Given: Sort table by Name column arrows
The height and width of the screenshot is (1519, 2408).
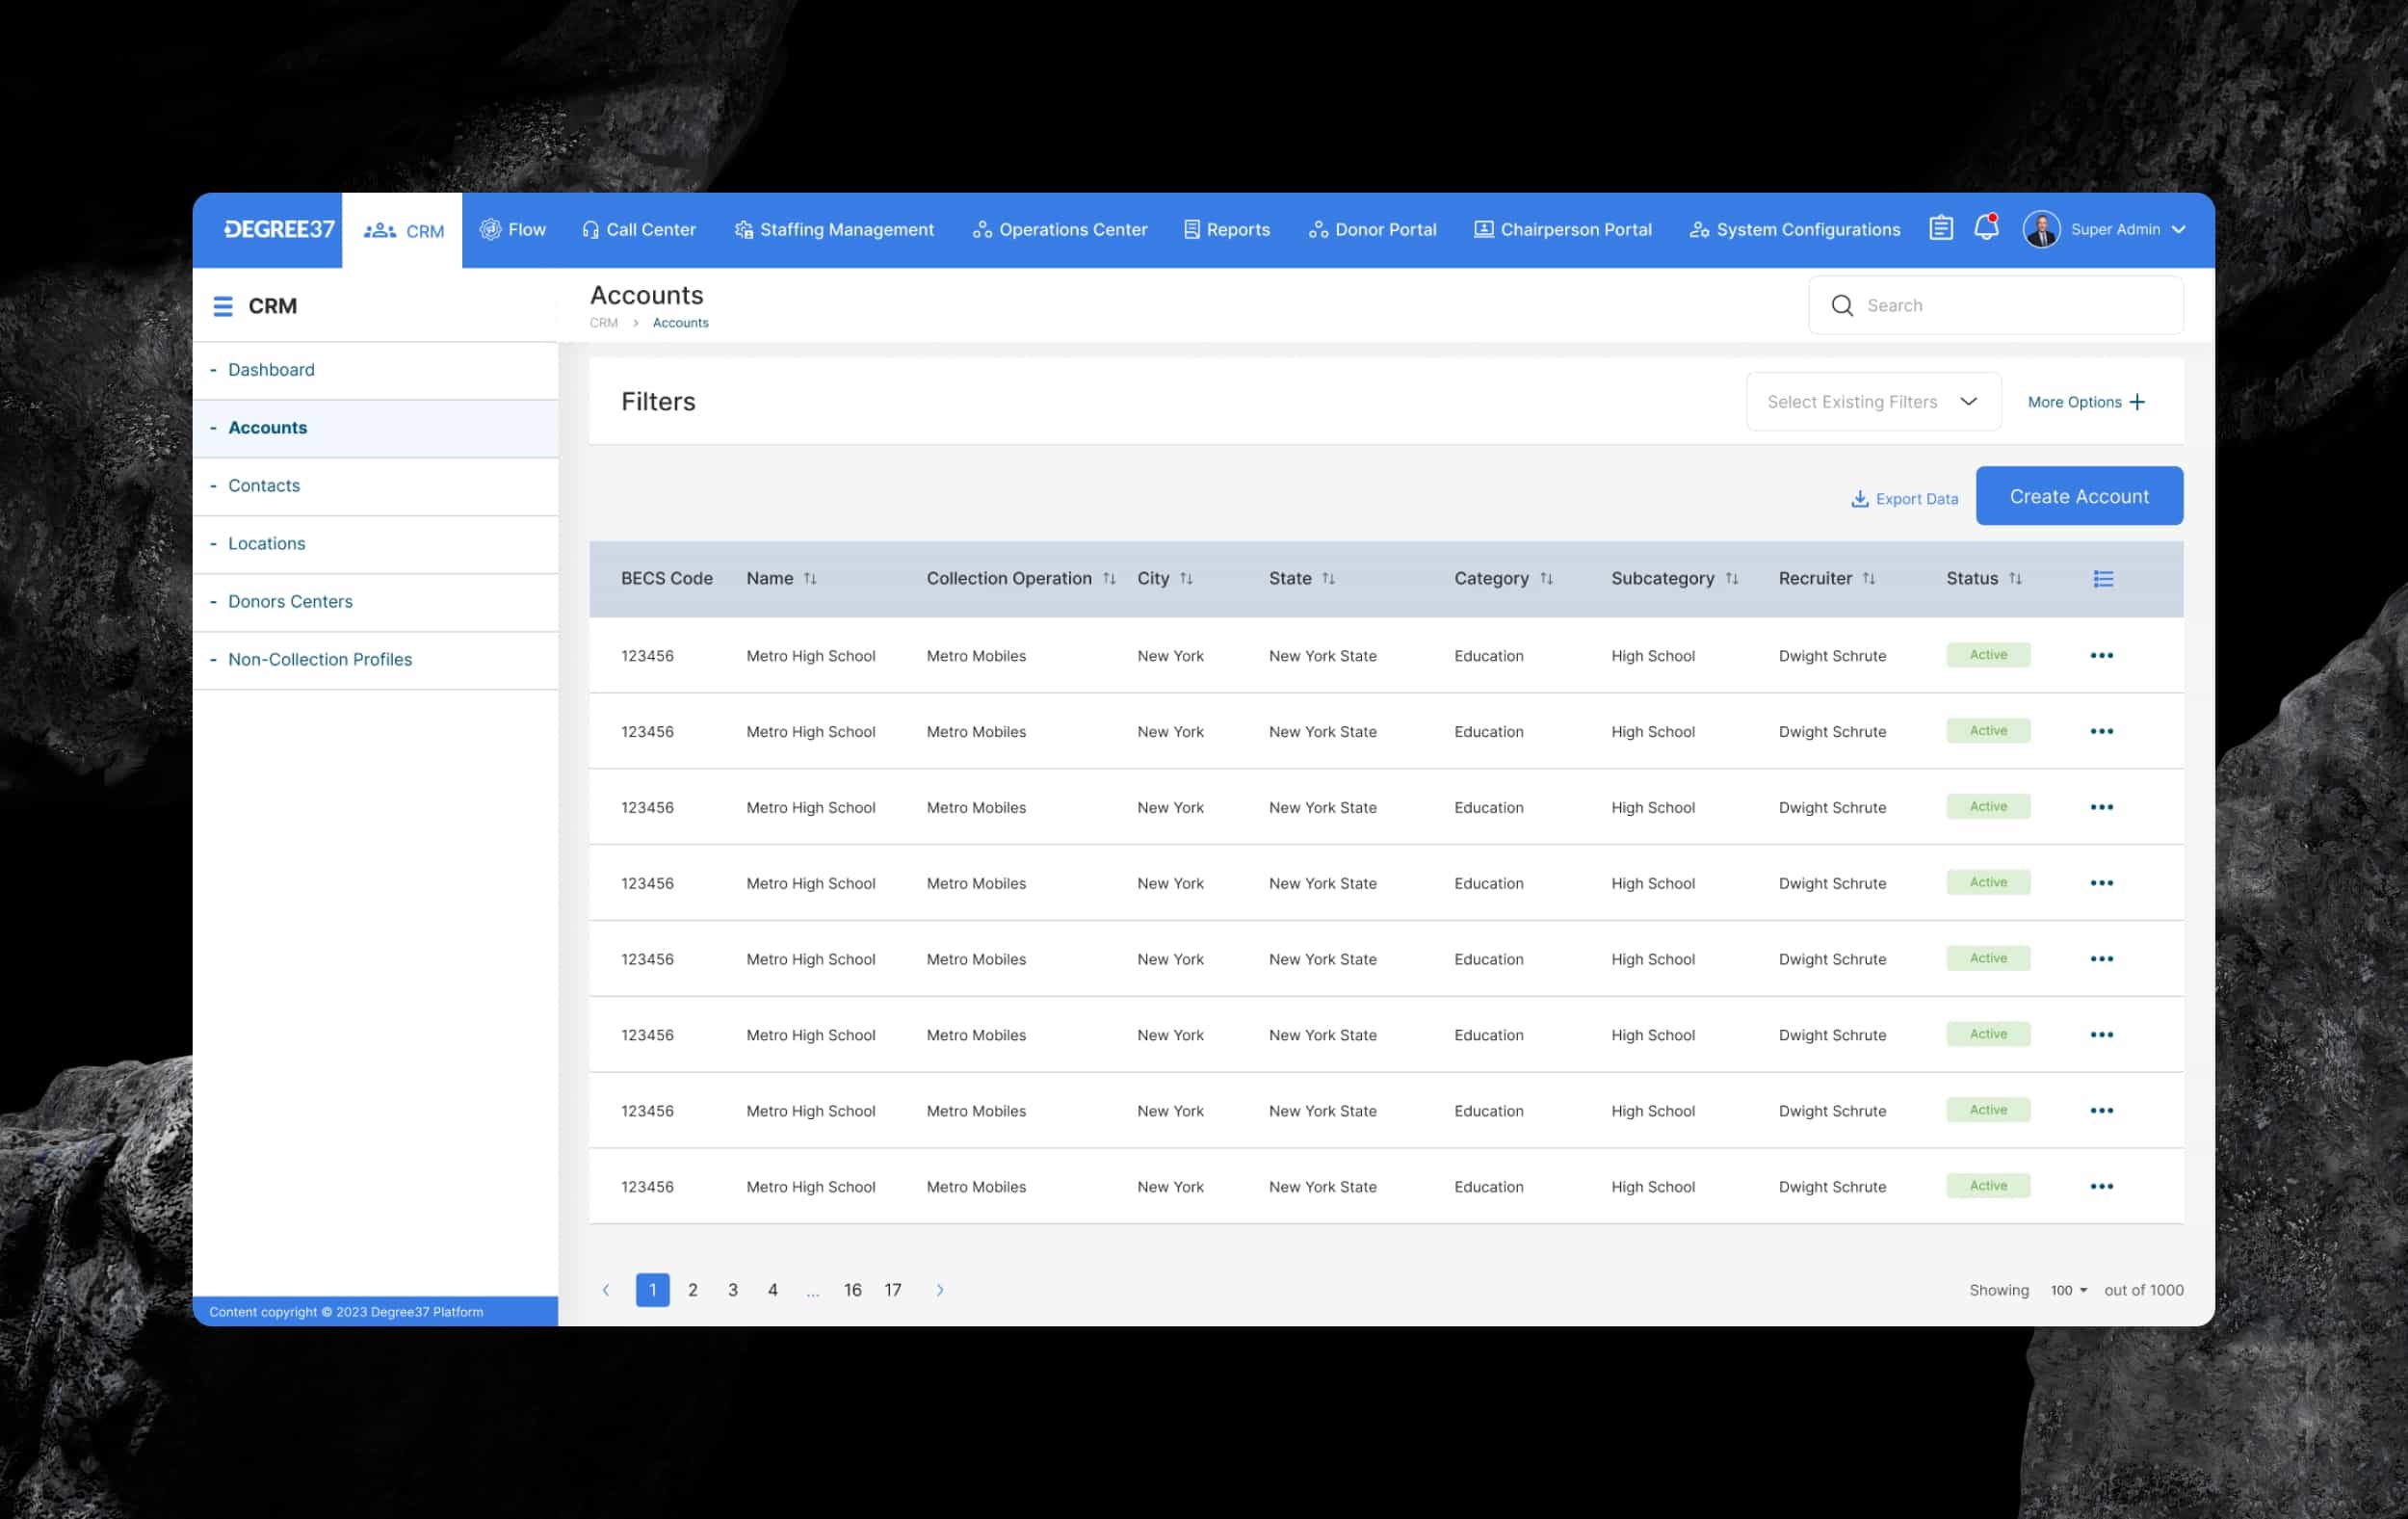Looking at the screenshot, I should coord(810,579).
